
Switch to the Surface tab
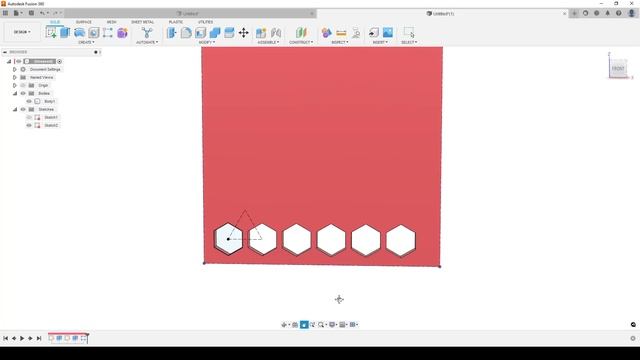pos(84,22)
